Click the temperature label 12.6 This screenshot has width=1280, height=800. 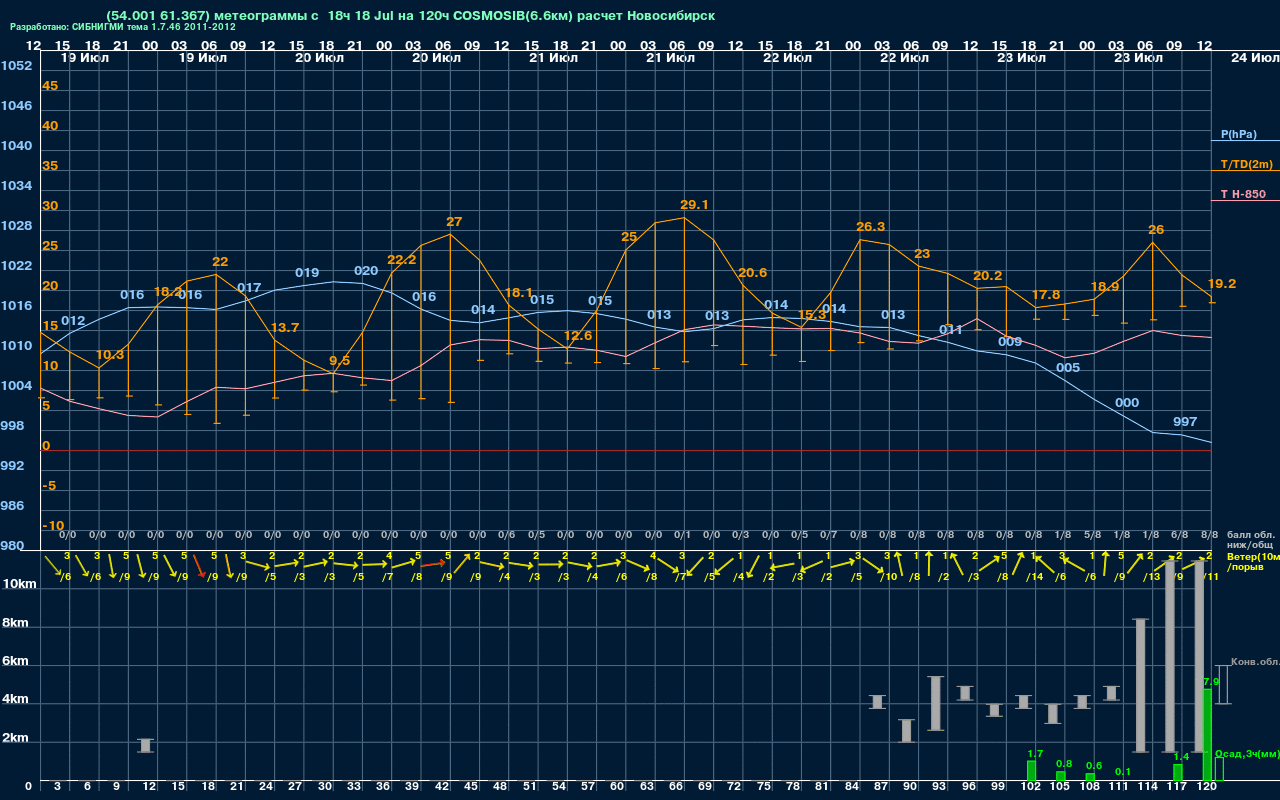pos(578,336)
